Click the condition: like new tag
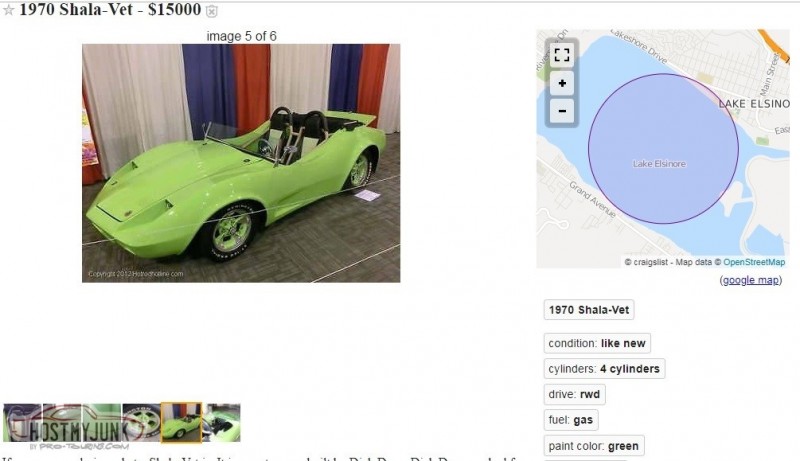This screenshot has width=800, height=461. point(597,343)
